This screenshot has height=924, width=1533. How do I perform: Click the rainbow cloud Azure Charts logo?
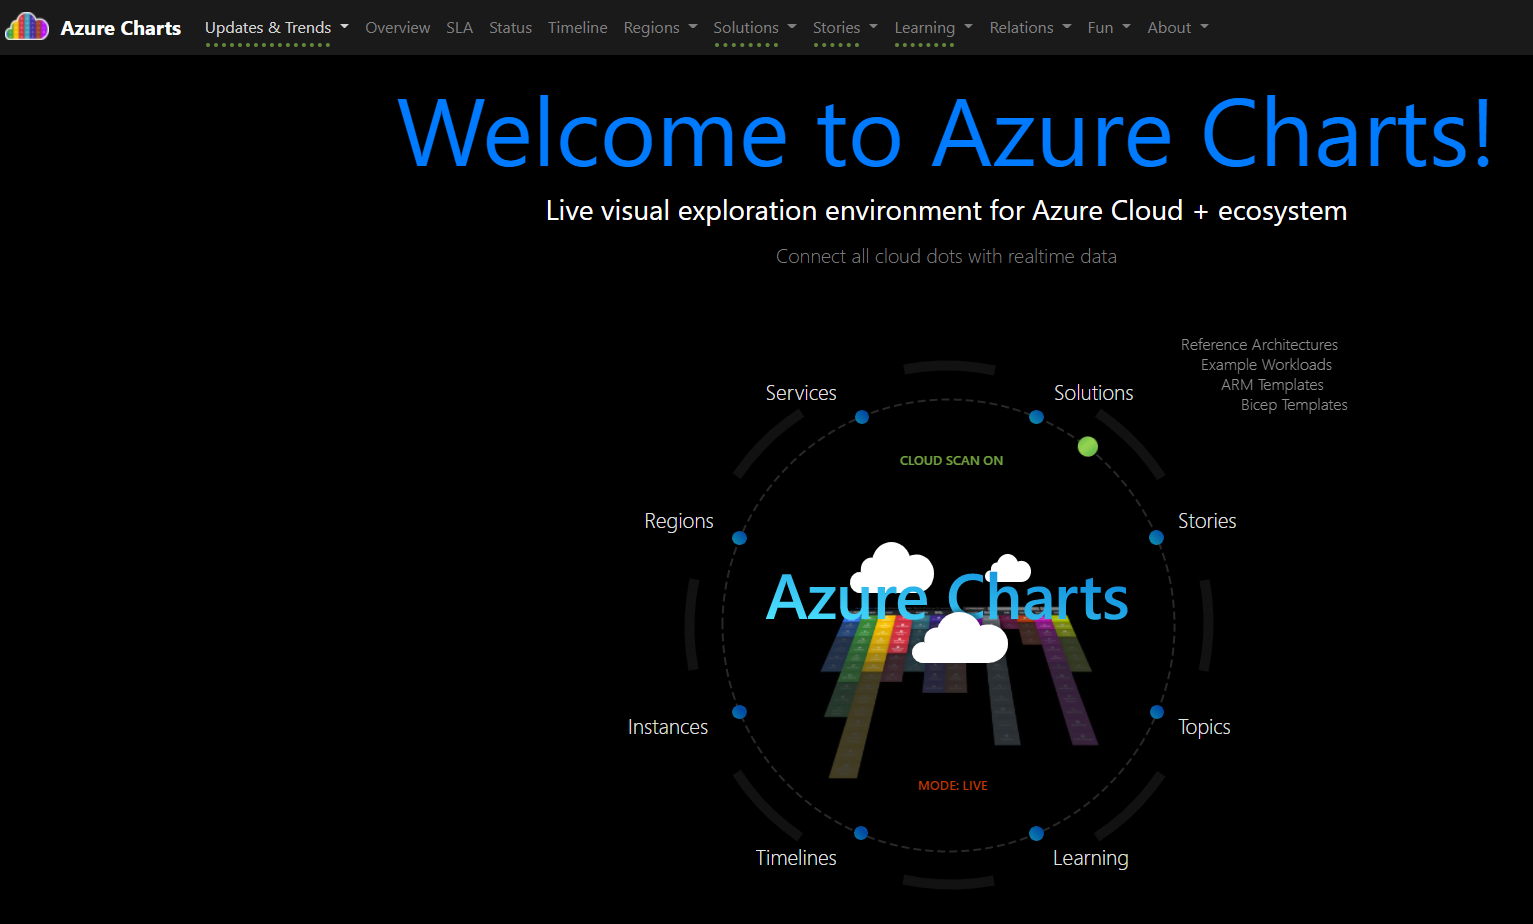pos(26,27)
